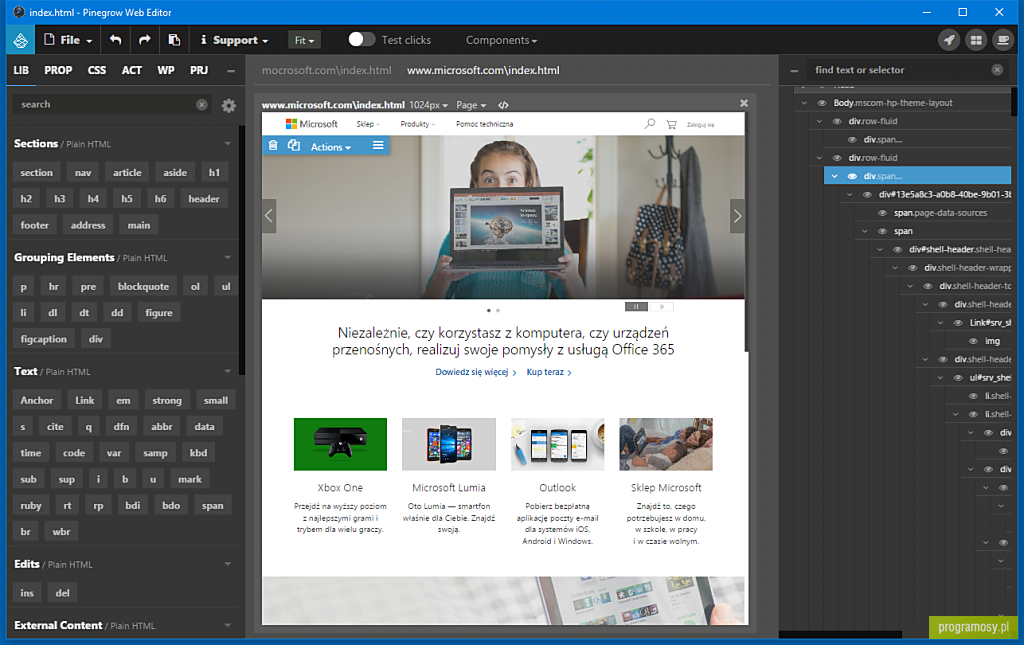Follow the 'Kup teraz' link
The height and width of the screenshot is (645, 1024).
point(549,372)
